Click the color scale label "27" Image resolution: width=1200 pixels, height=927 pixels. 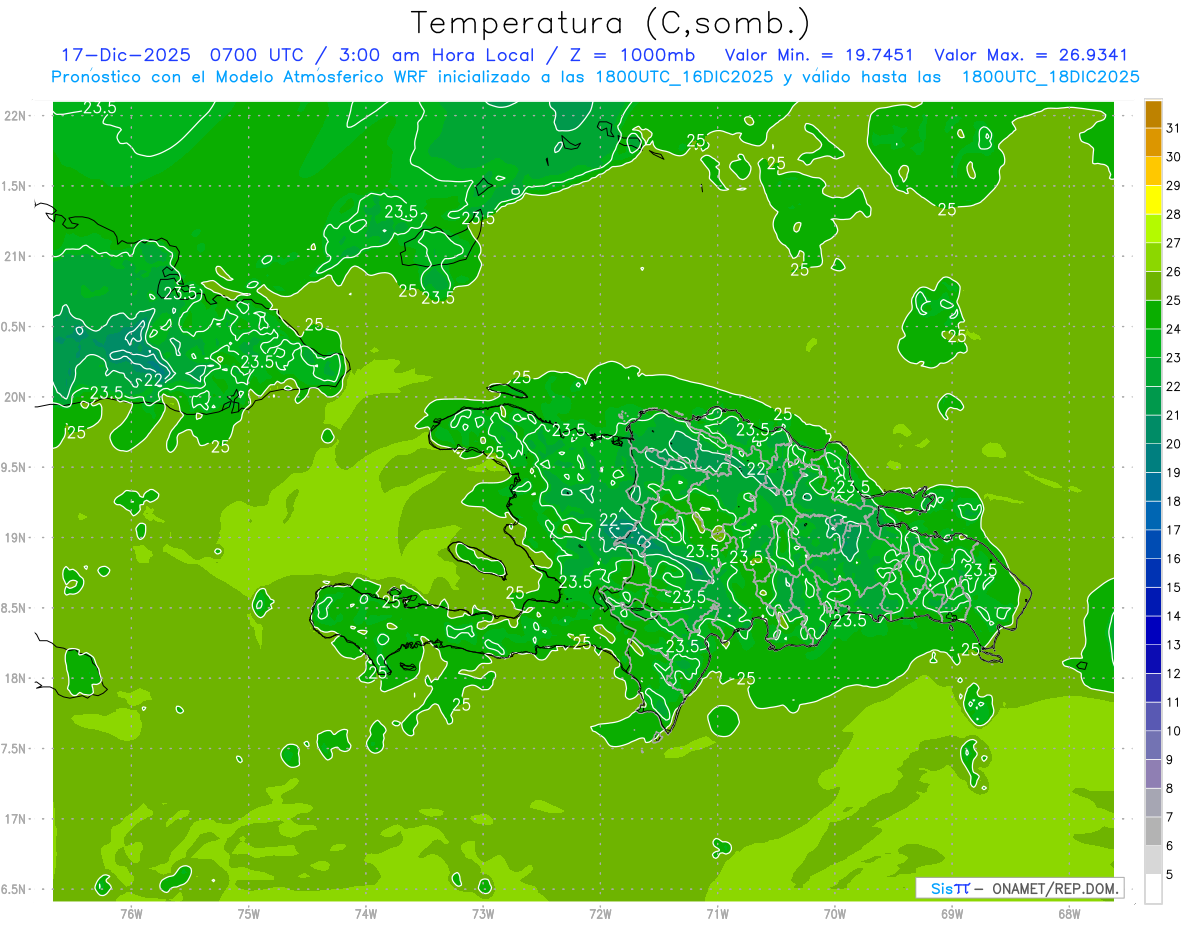[x=1173, y=243]
